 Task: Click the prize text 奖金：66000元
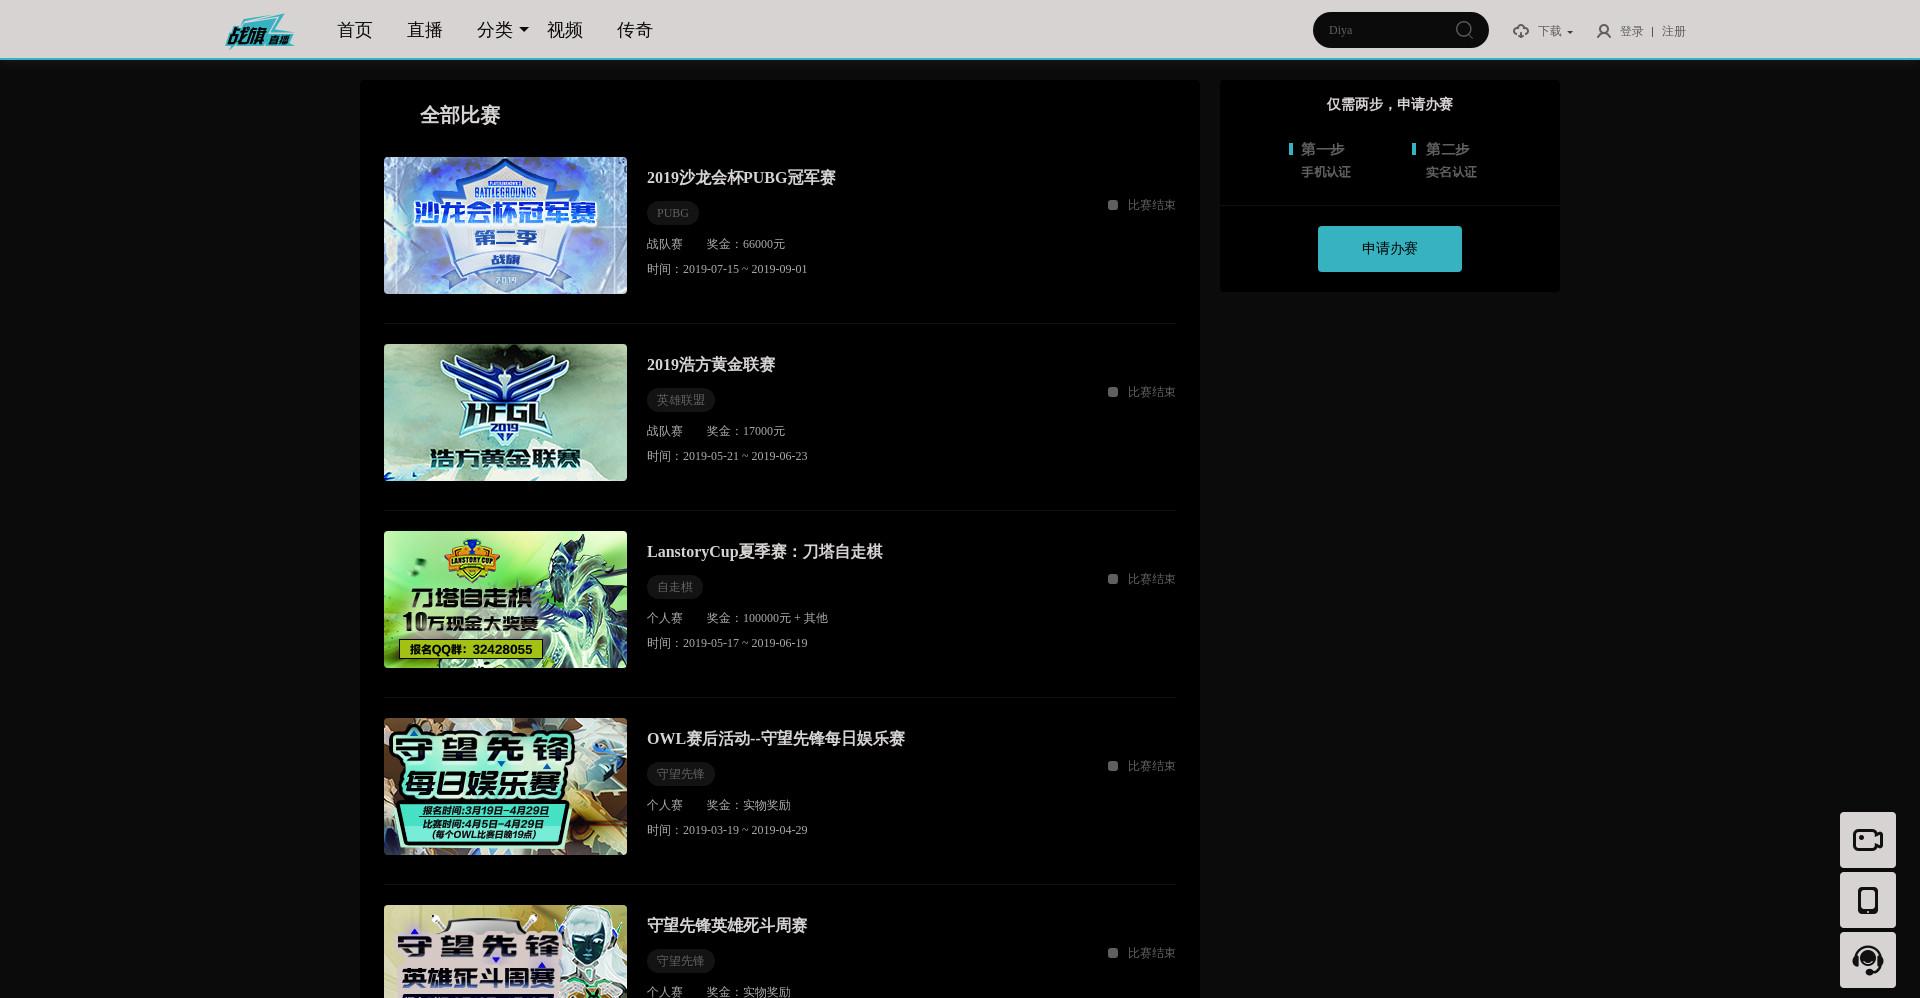click(x=746, y=244)
